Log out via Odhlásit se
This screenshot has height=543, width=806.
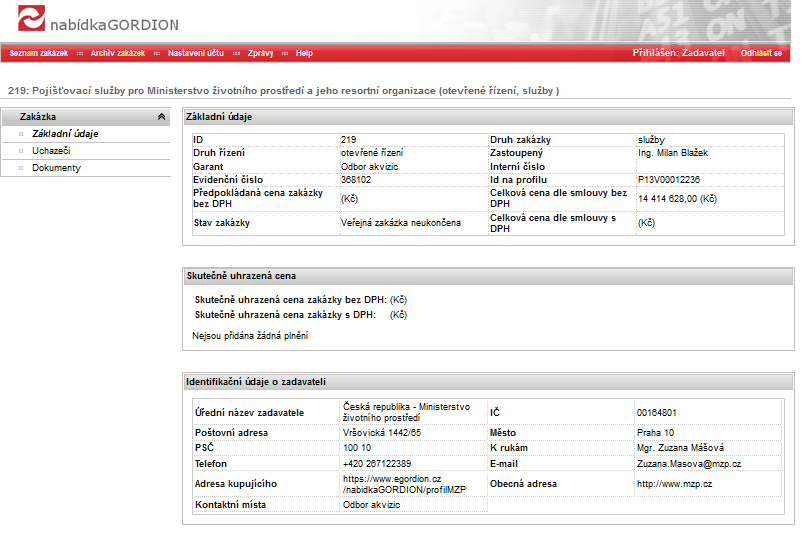[x=761, y=53]
